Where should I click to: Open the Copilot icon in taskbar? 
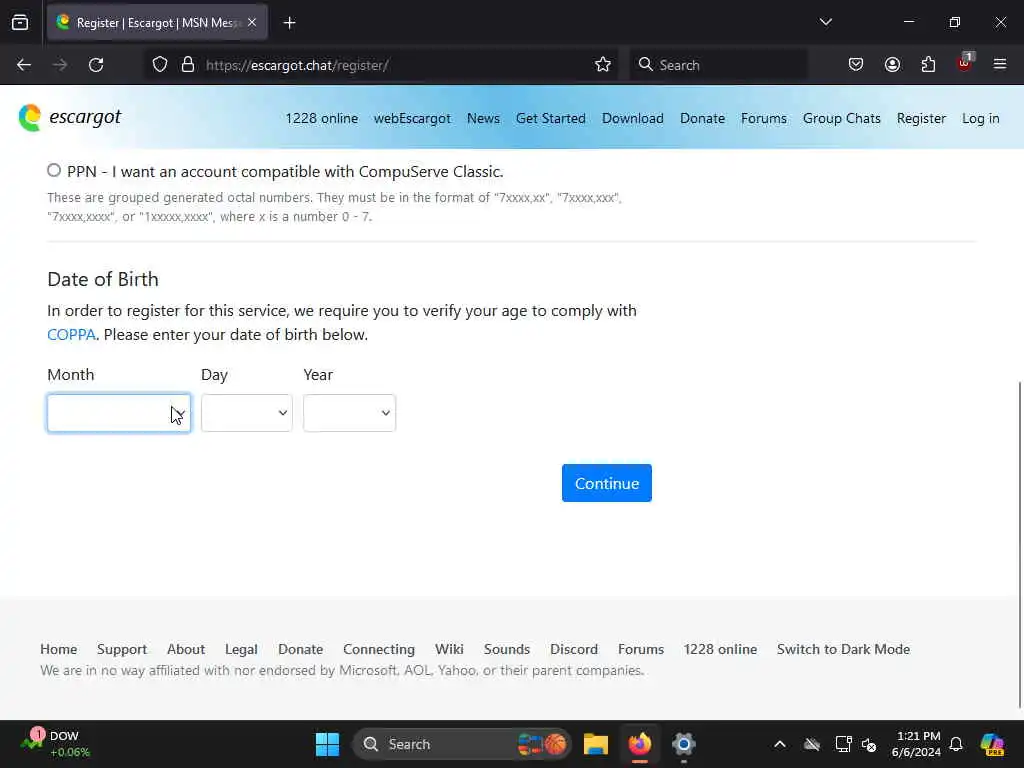(992, 744)
